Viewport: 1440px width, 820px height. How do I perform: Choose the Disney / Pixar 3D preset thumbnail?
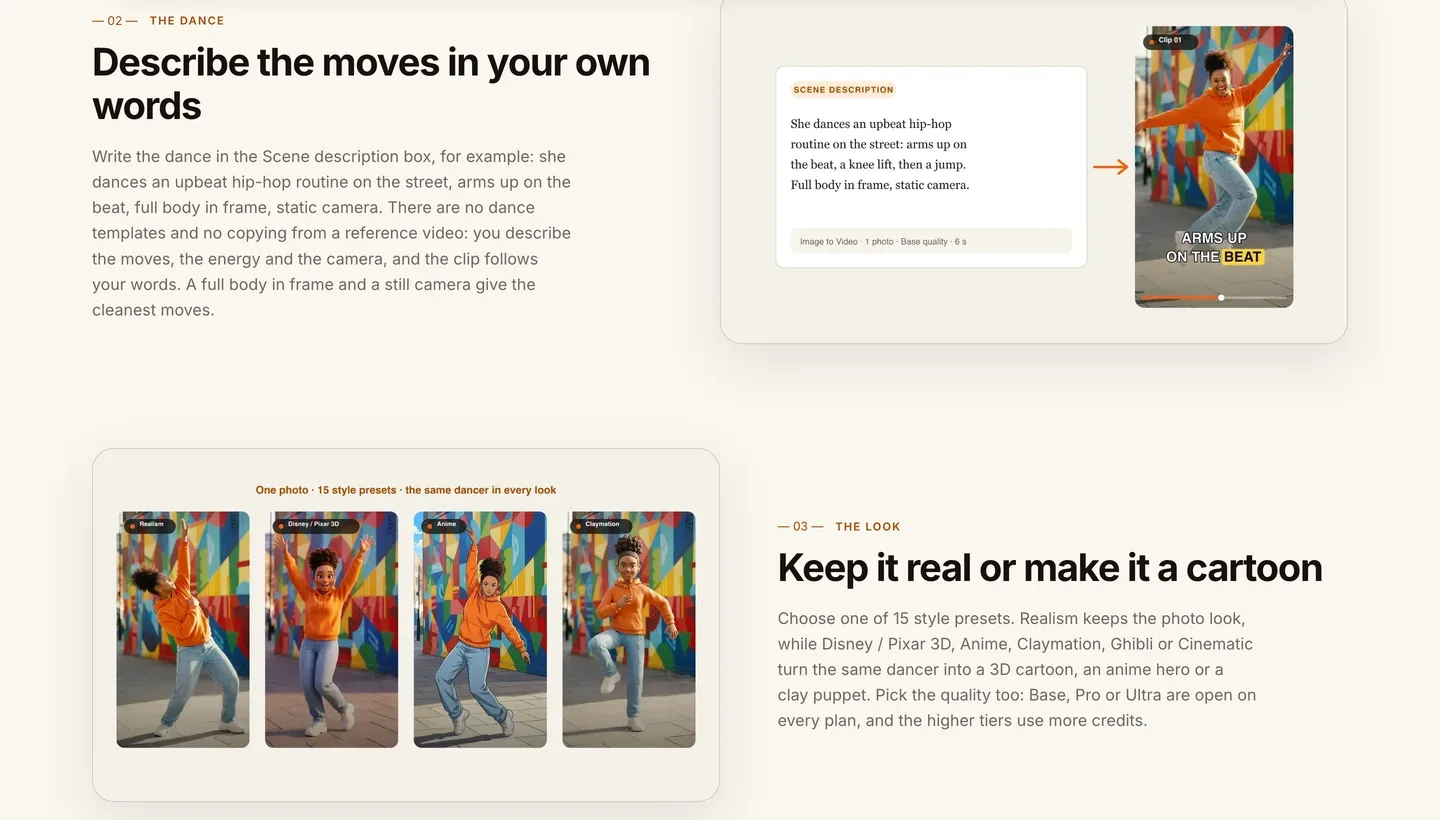pyautogui.click(x=331, y=630)
